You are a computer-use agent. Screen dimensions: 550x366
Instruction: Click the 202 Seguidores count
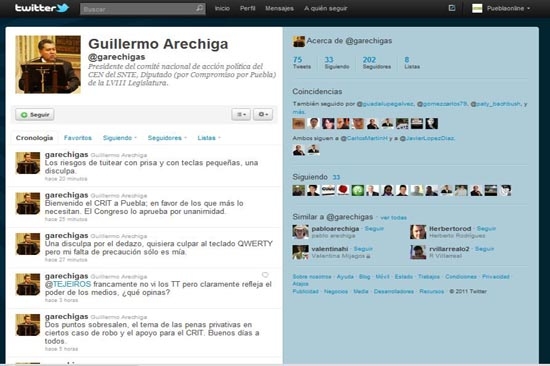[x=377, y=62]
